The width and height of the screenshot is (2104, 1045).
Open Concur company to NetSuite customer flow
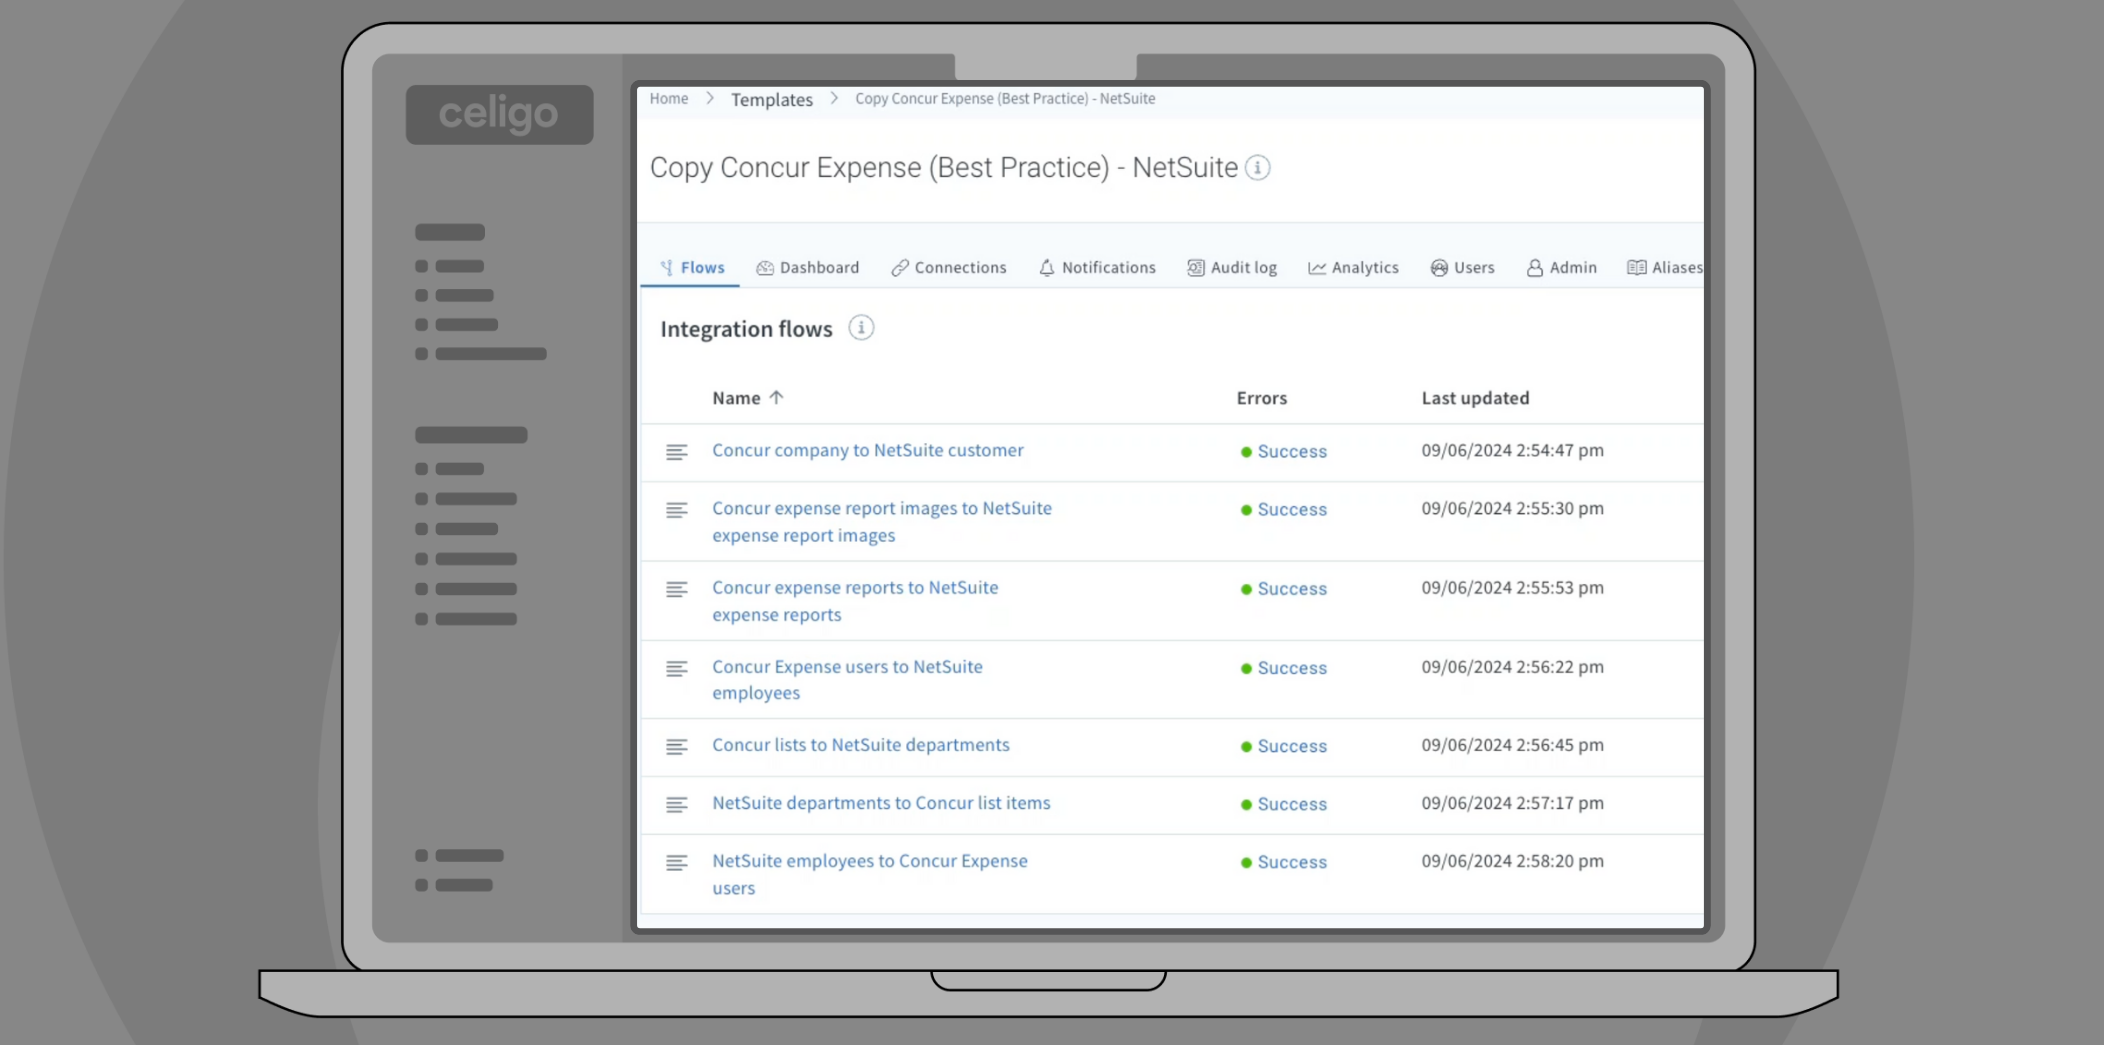click(x=868, y=450)
